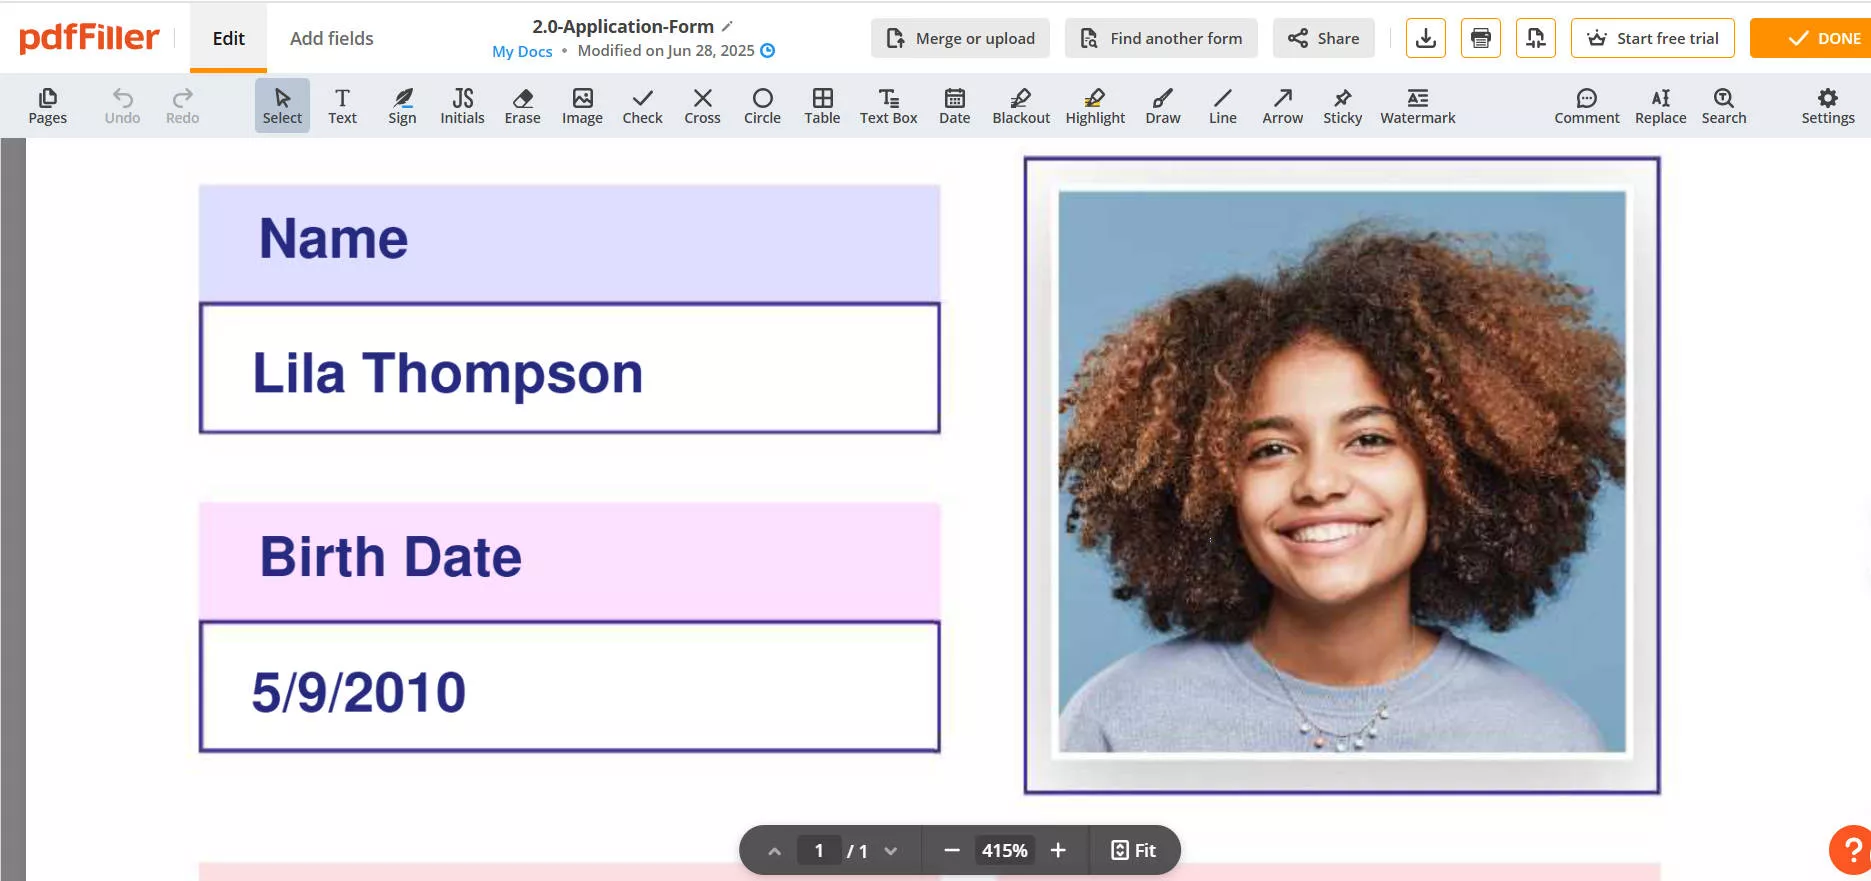This screenshot has height=881, width=1871.
Task: Add a Watermark to the document
Action: [x=1417, y=105]
